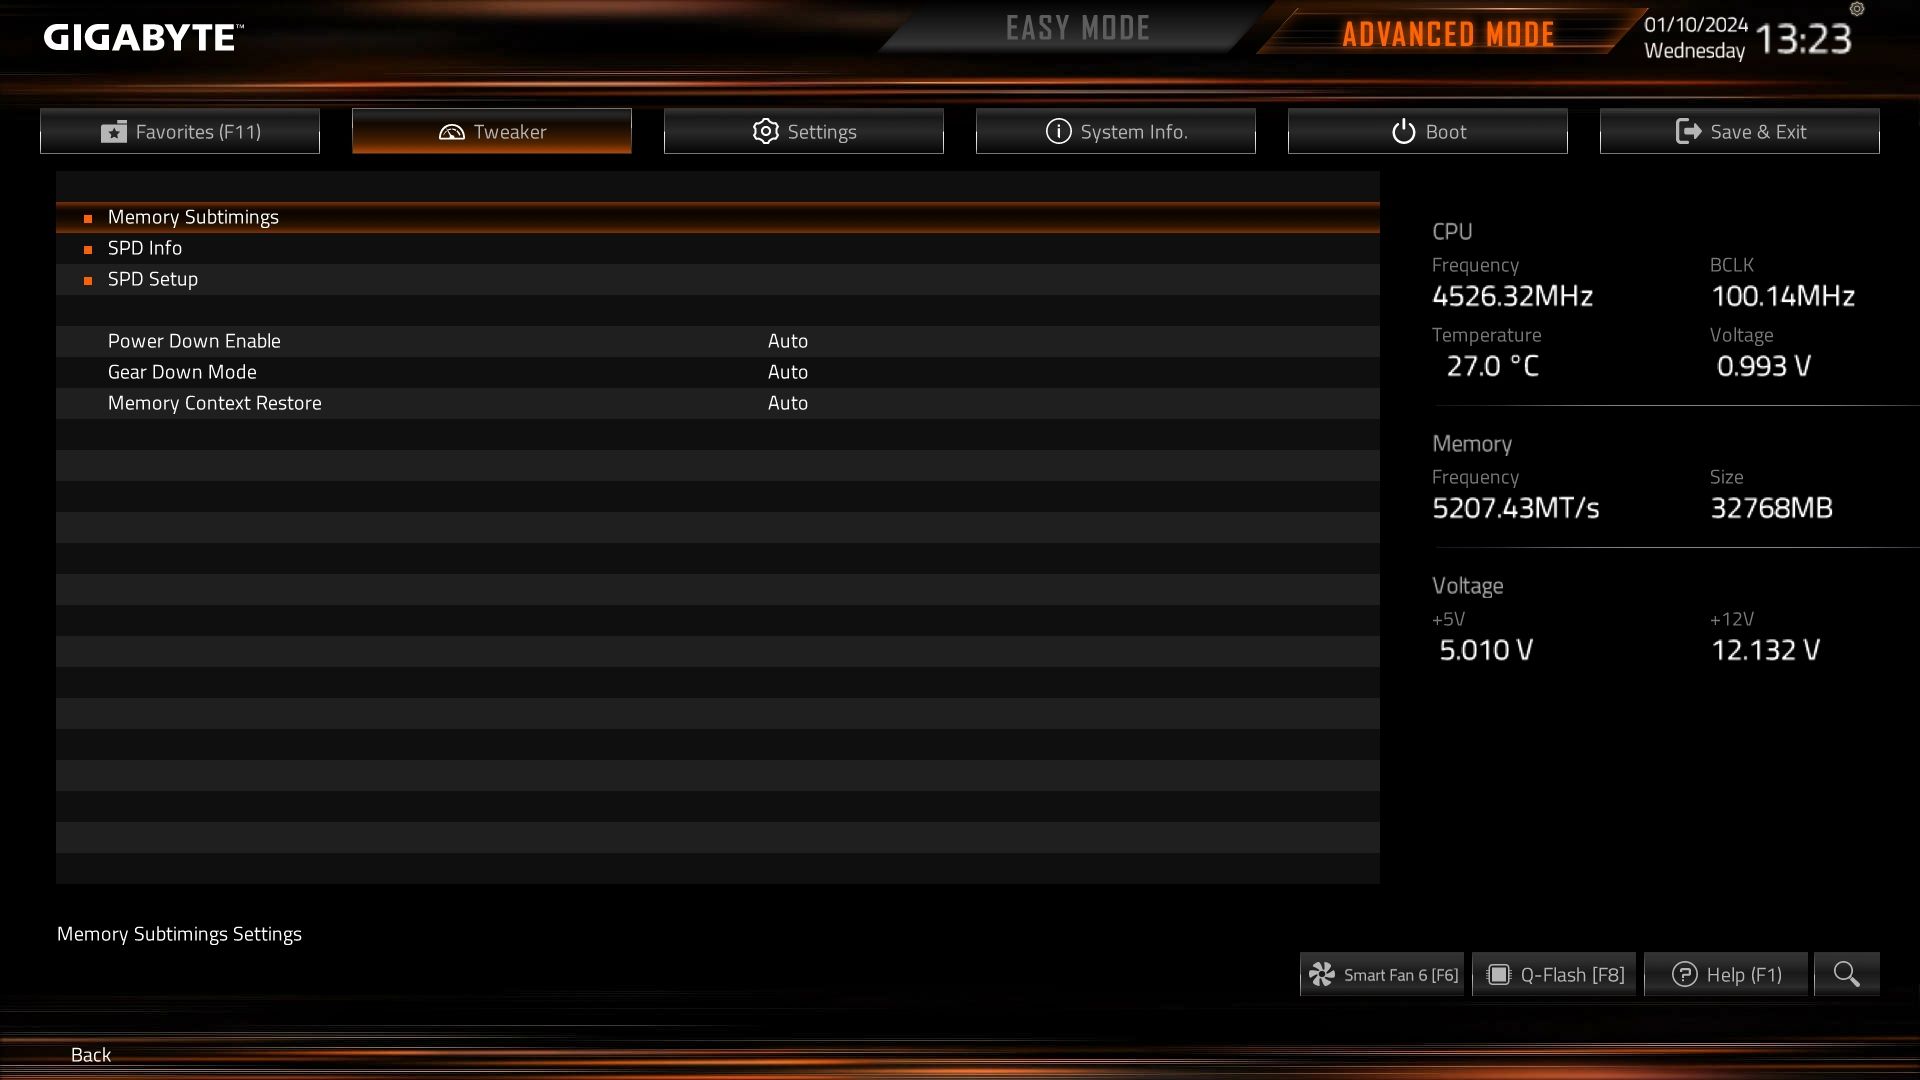
Task: Click the Advanced Mode header
Action: coord(1448,34)
